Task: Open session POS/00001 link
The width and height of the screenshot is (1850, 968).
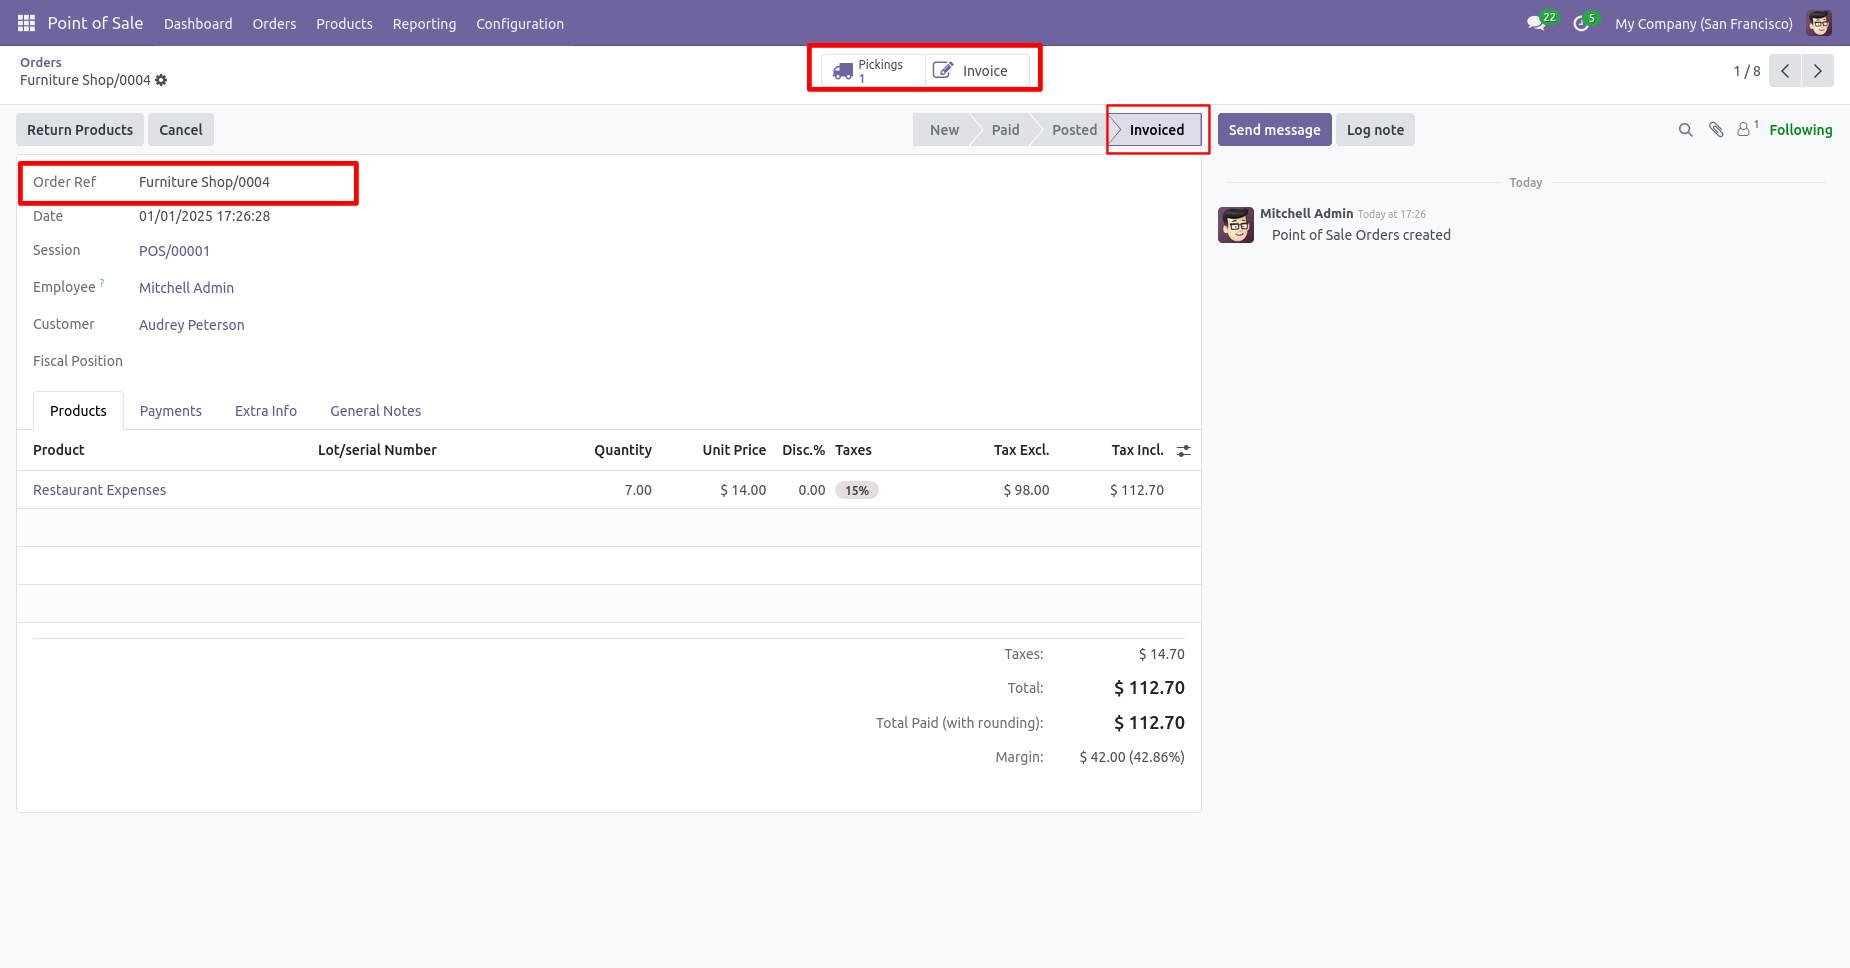Action: pos(174,251)
